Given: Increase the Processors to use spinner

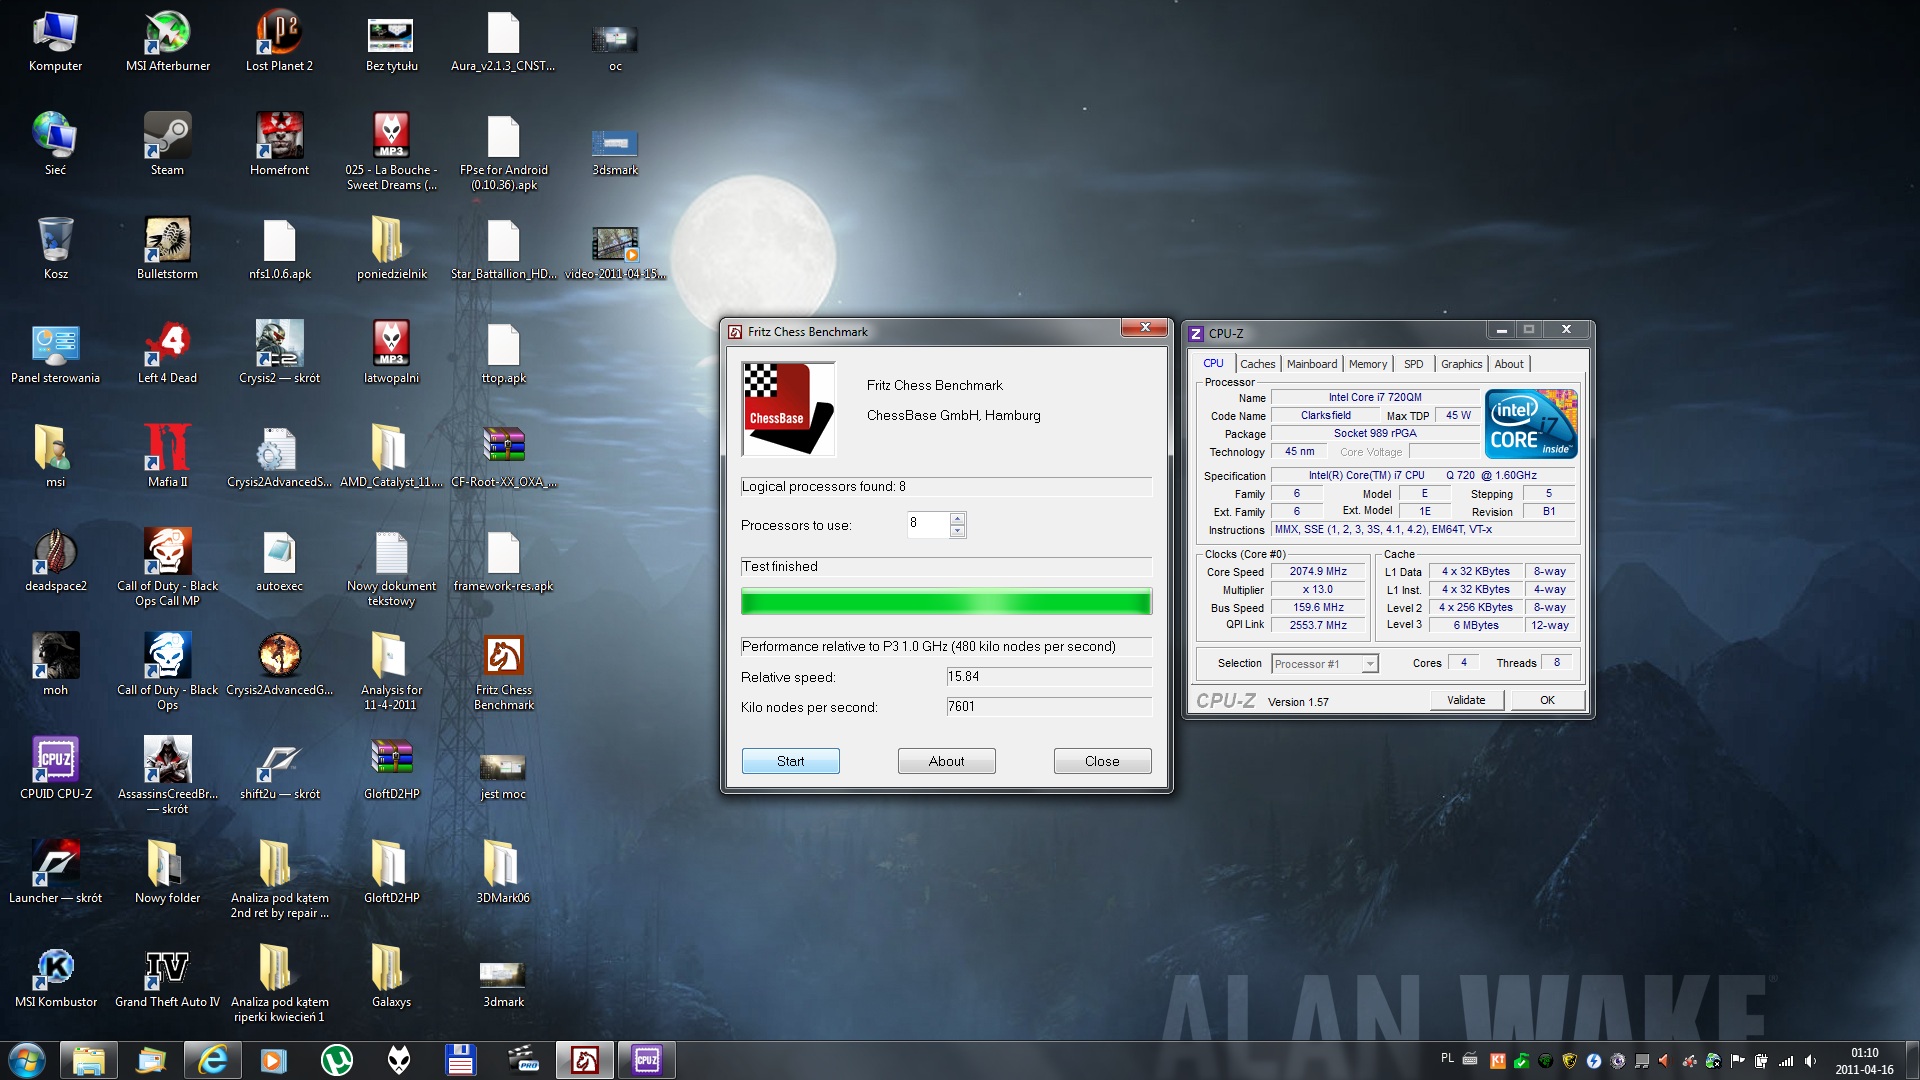Looking at the screenshot, I should [957, 518].
